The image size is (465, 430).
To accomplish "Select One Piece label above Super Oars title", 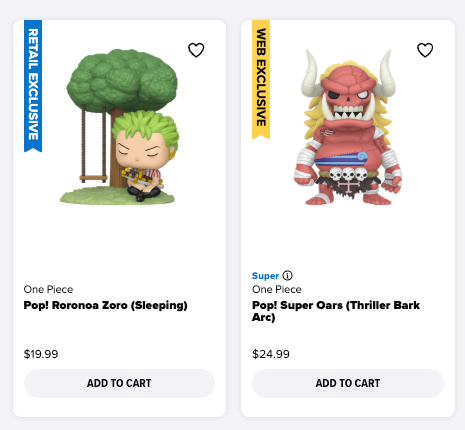I will 277,289.
